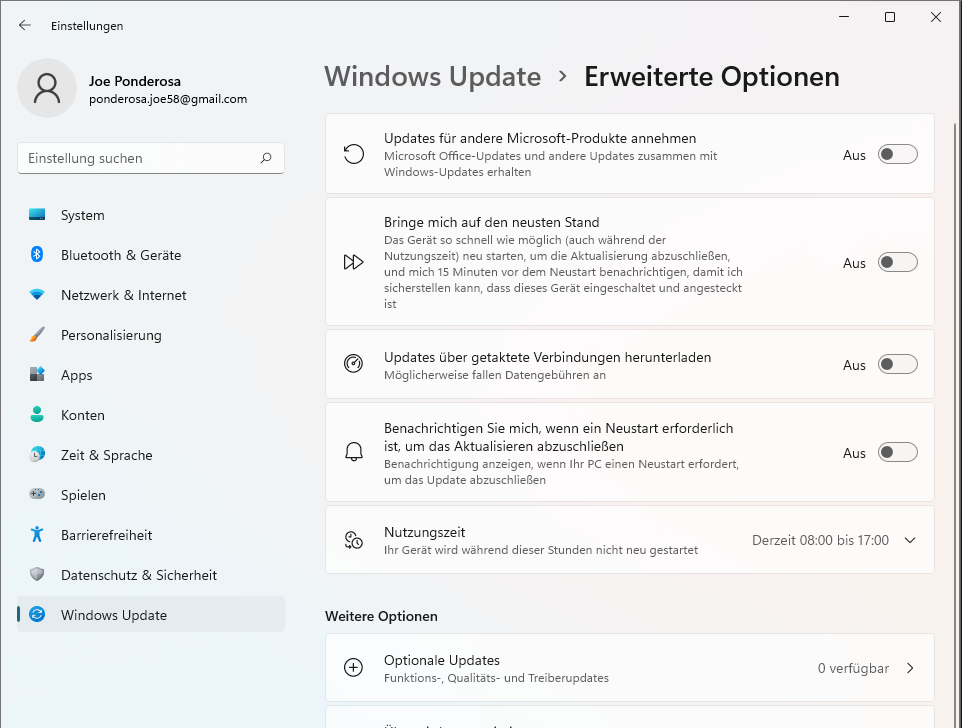Click the Datenschutz & Sicherheit shield icon
This screenshot has width=962, height=728.
(37, 575)
